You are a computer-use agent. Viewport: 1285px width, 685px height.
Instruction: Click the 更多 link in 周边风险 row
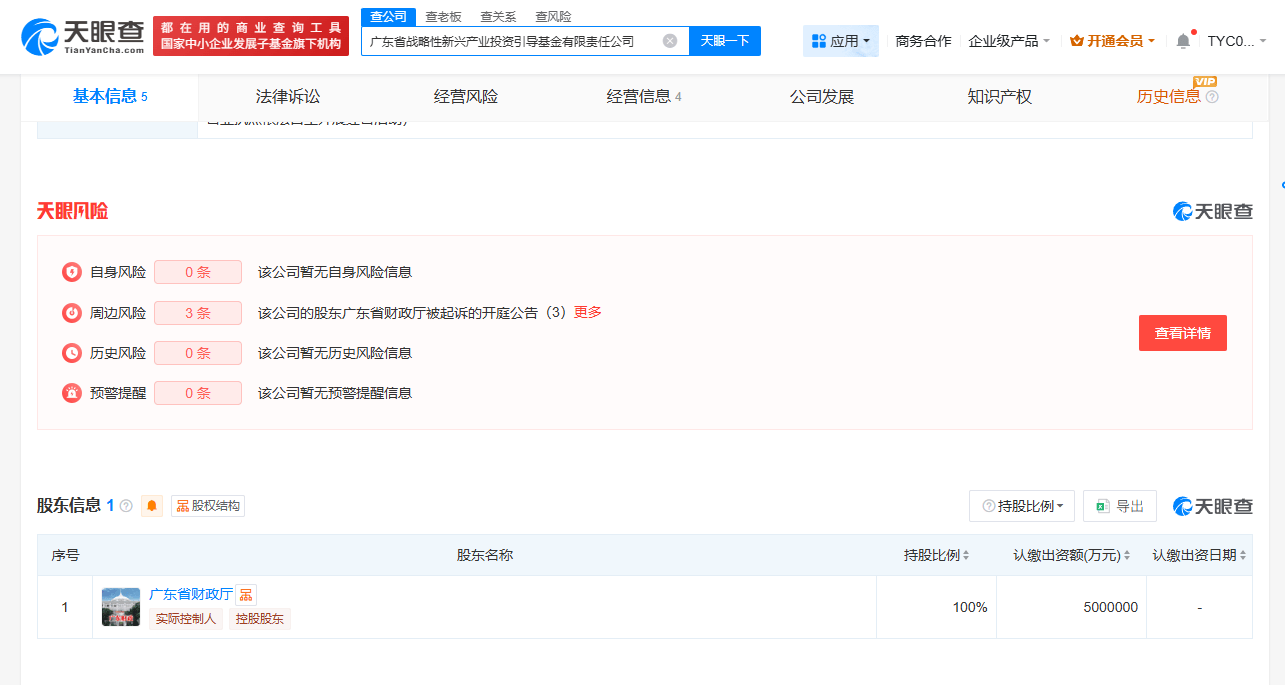tap(588, 312)
